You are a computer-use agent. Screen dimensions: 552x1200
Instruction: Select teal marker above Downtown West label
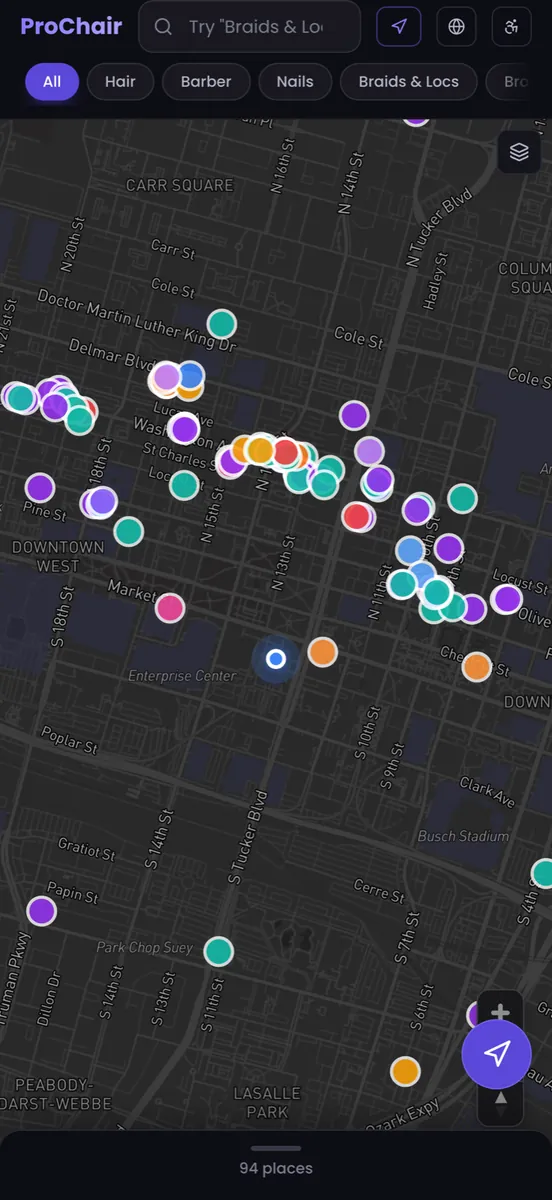pyautogui.click(x=128, y=531)
